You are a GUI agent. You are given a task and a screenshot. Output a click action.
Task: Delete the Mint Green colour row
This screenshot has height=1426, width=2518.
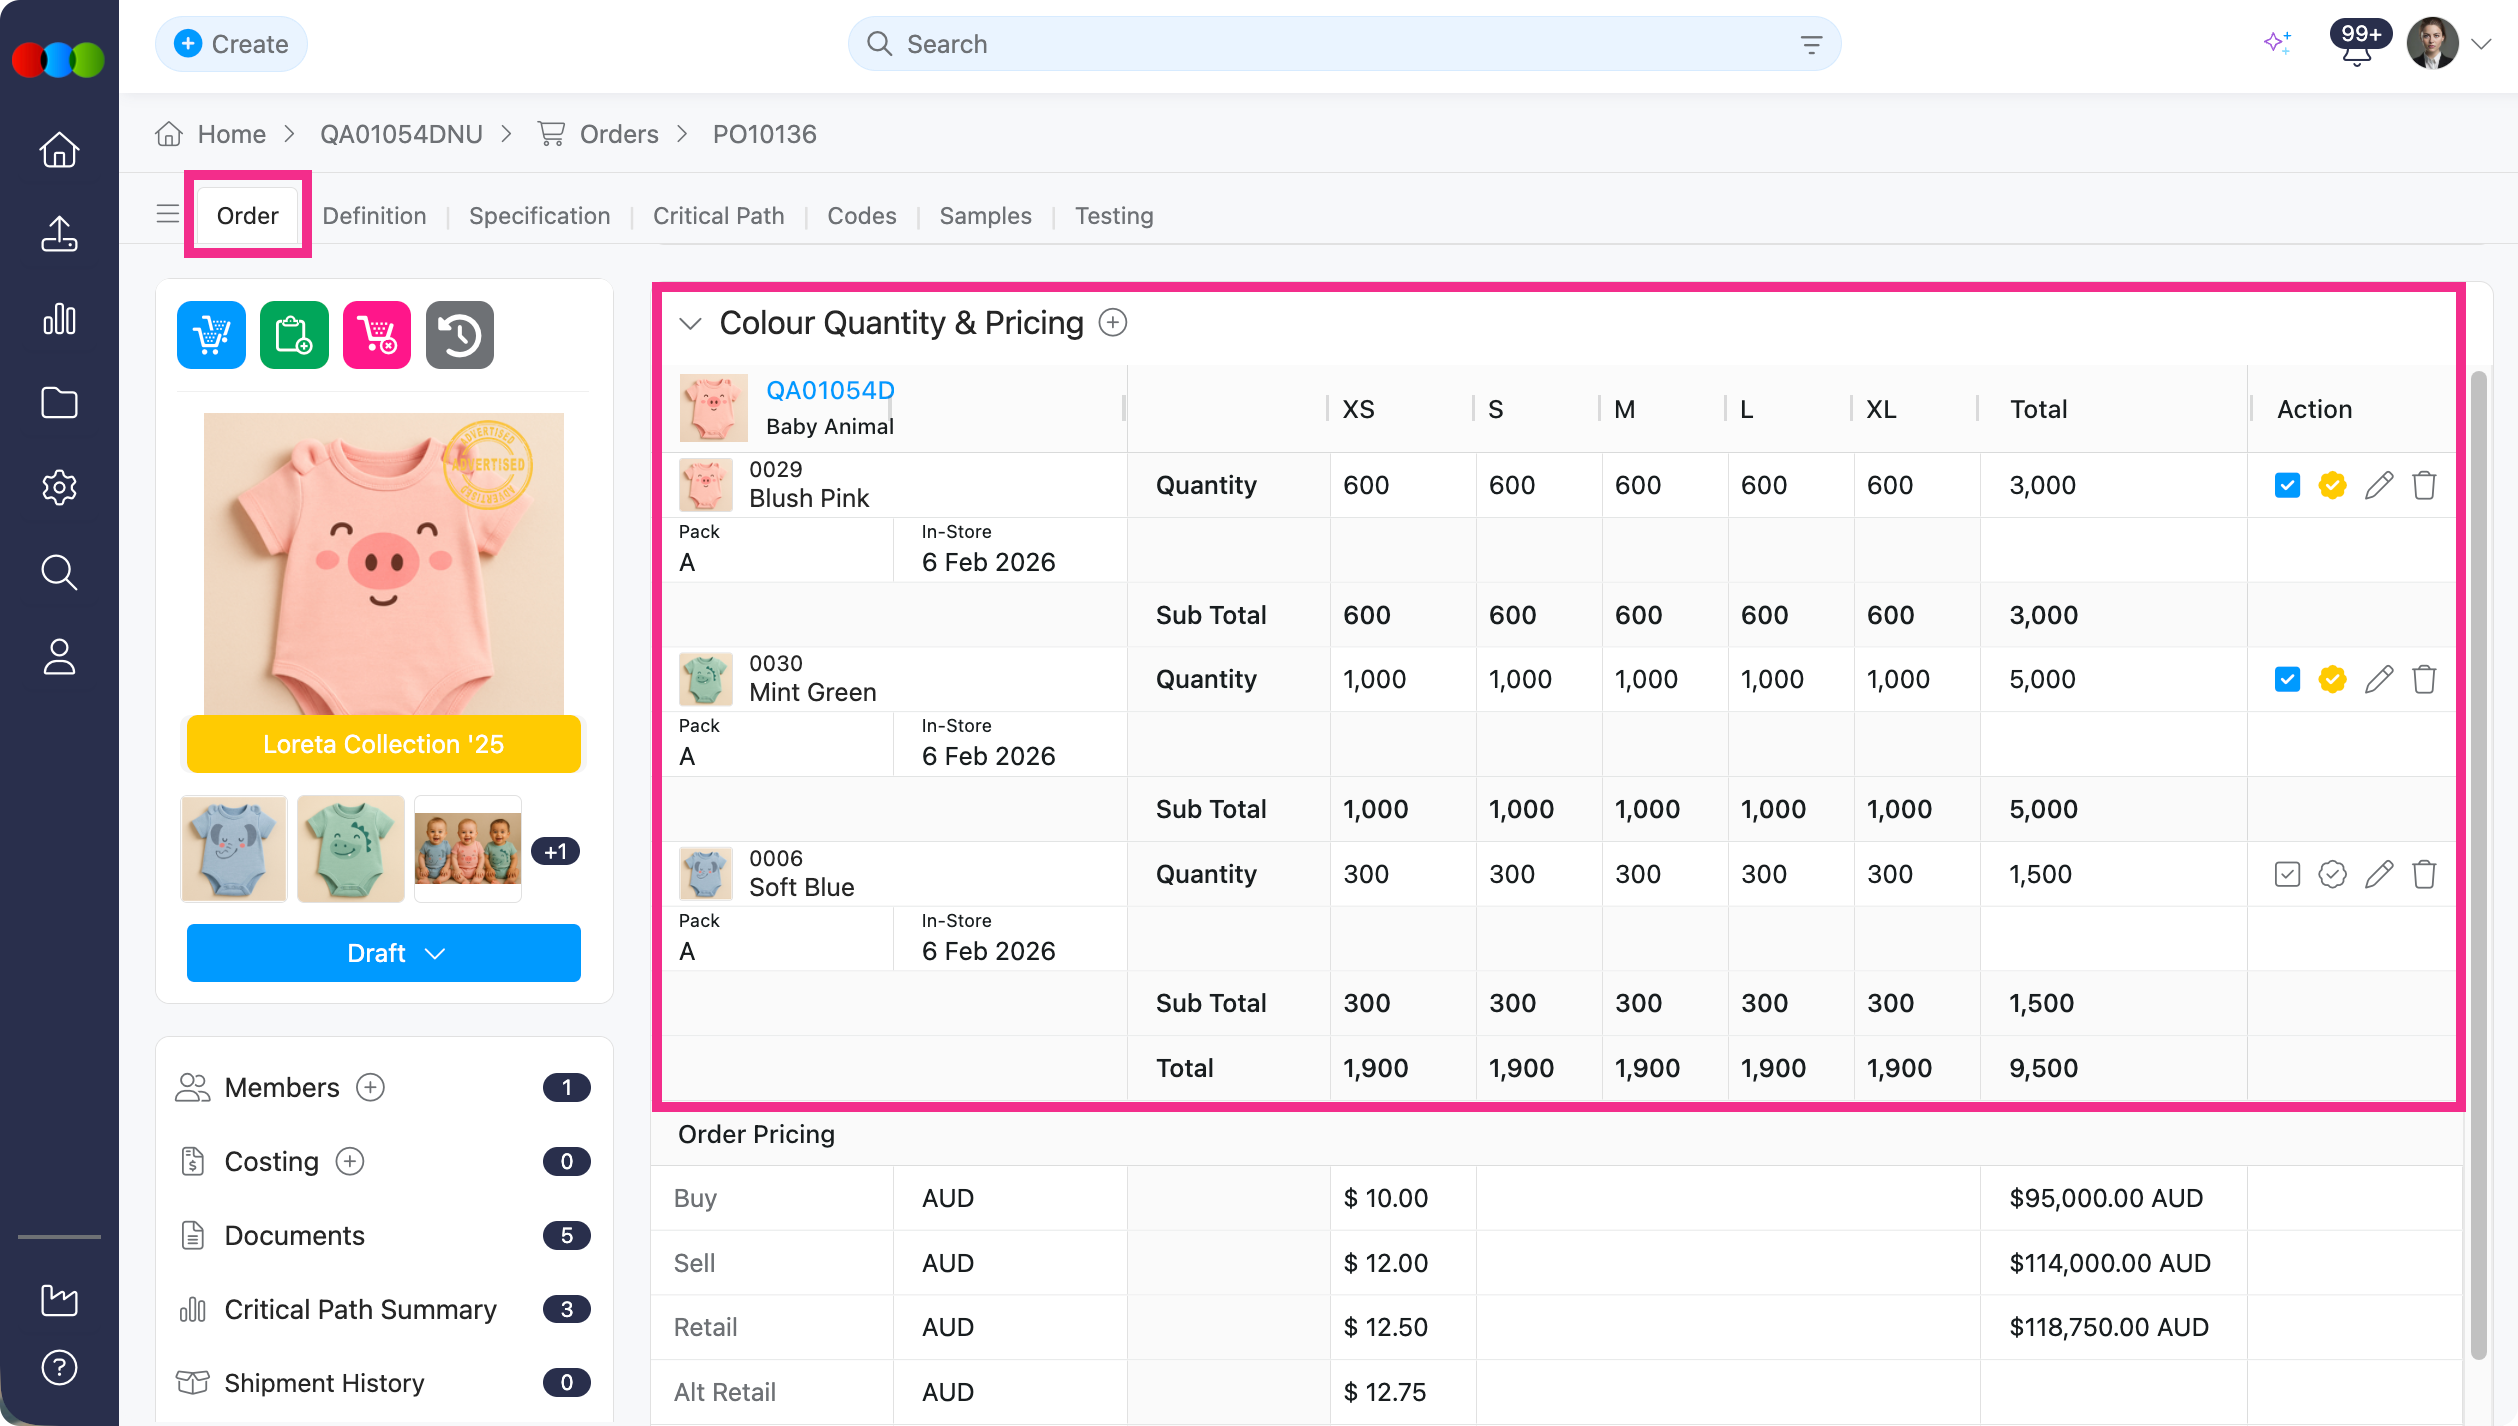(x=2424, y=679)
